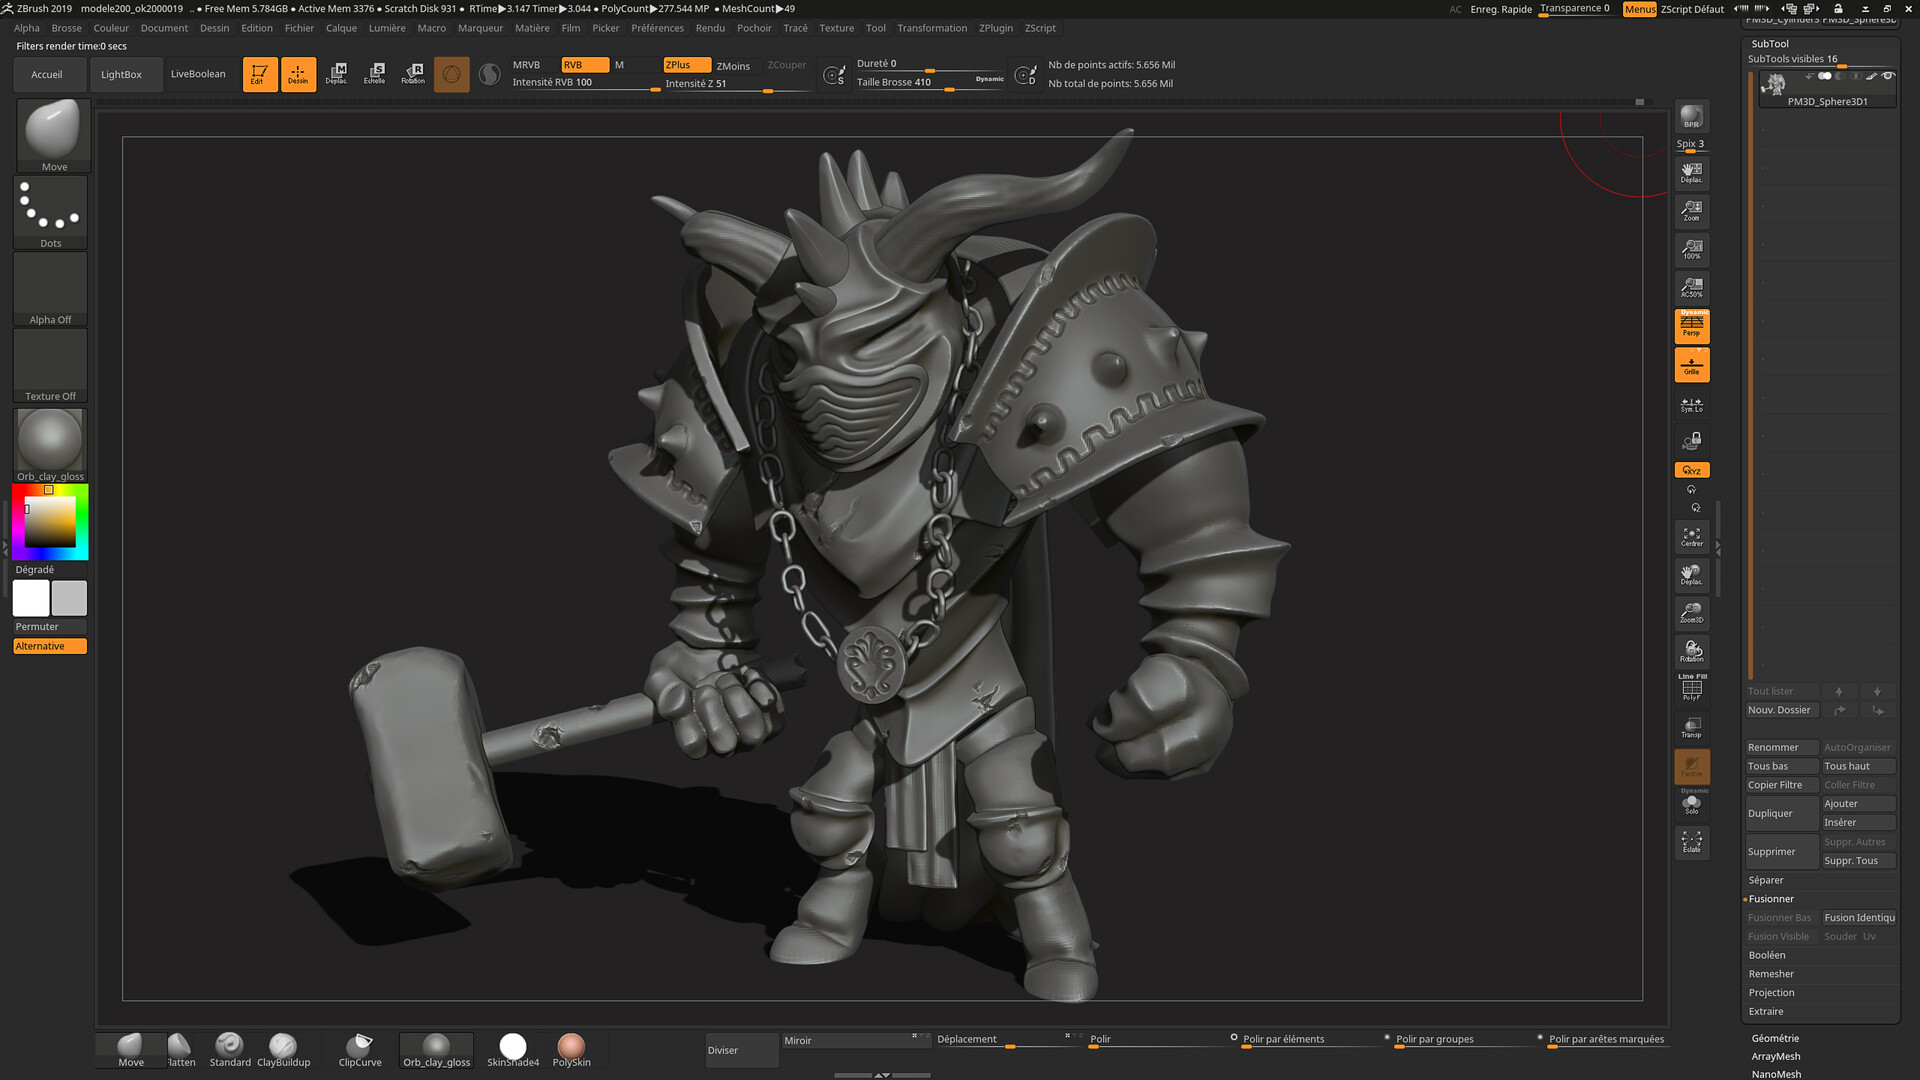Select the Zoom3D navigation icon

coord(1691,613)
